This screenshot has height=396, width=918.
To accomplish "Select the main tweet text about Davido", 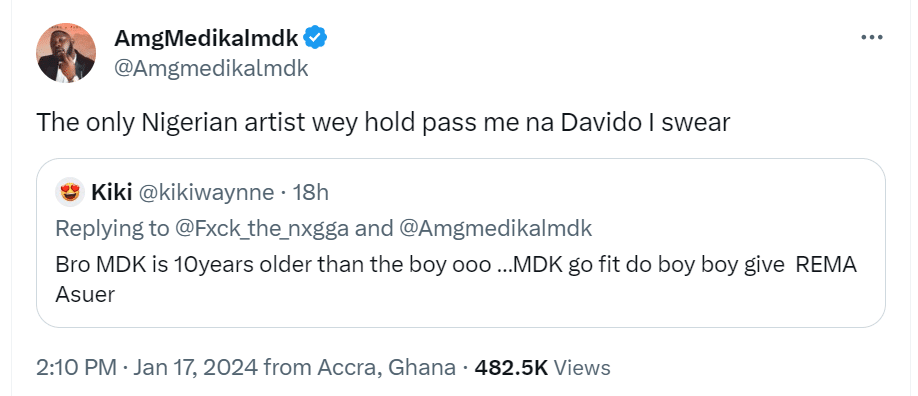I will (x=383, y=122).
